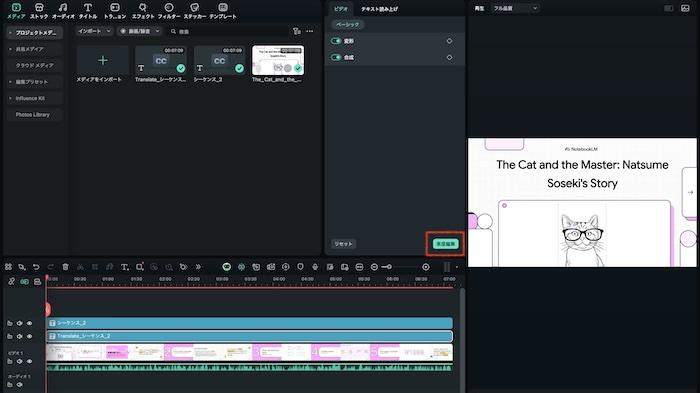Open the playback quality dropdown in preview
This screenshot has height=393, width=700.
tap(515, 8)
